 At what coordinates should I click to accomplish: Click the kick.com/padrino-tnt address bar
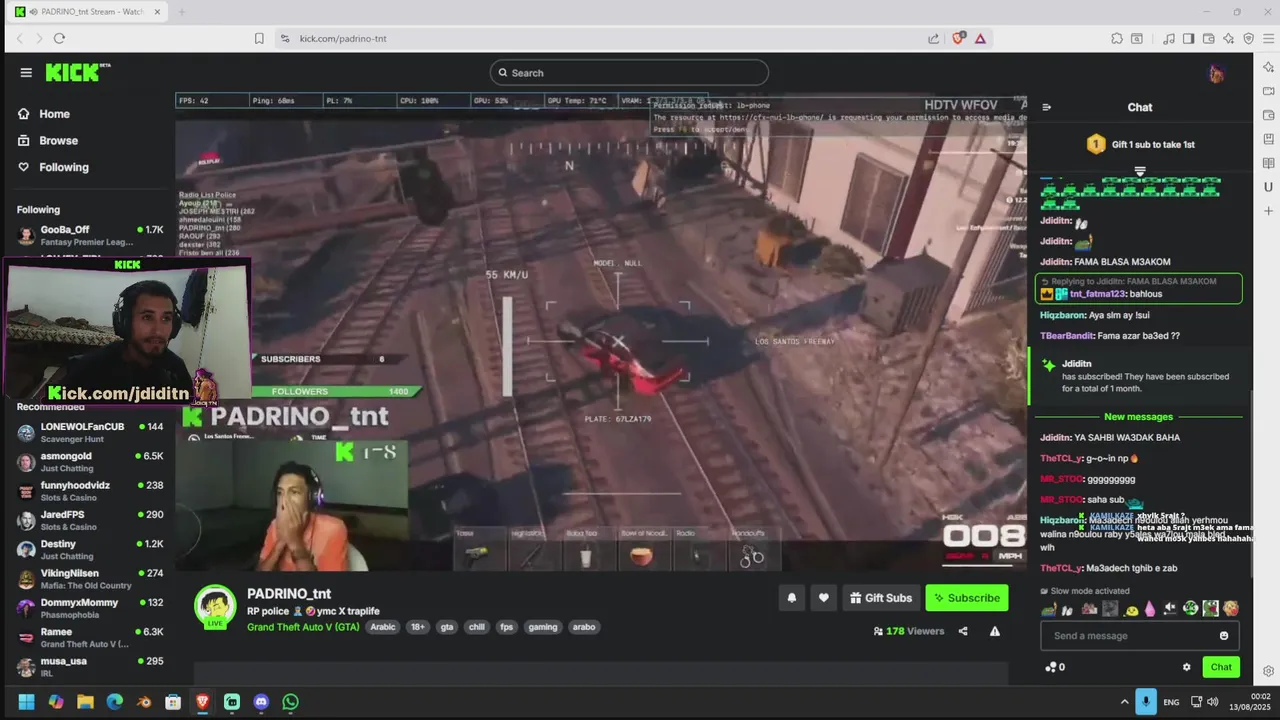point(600,38)
